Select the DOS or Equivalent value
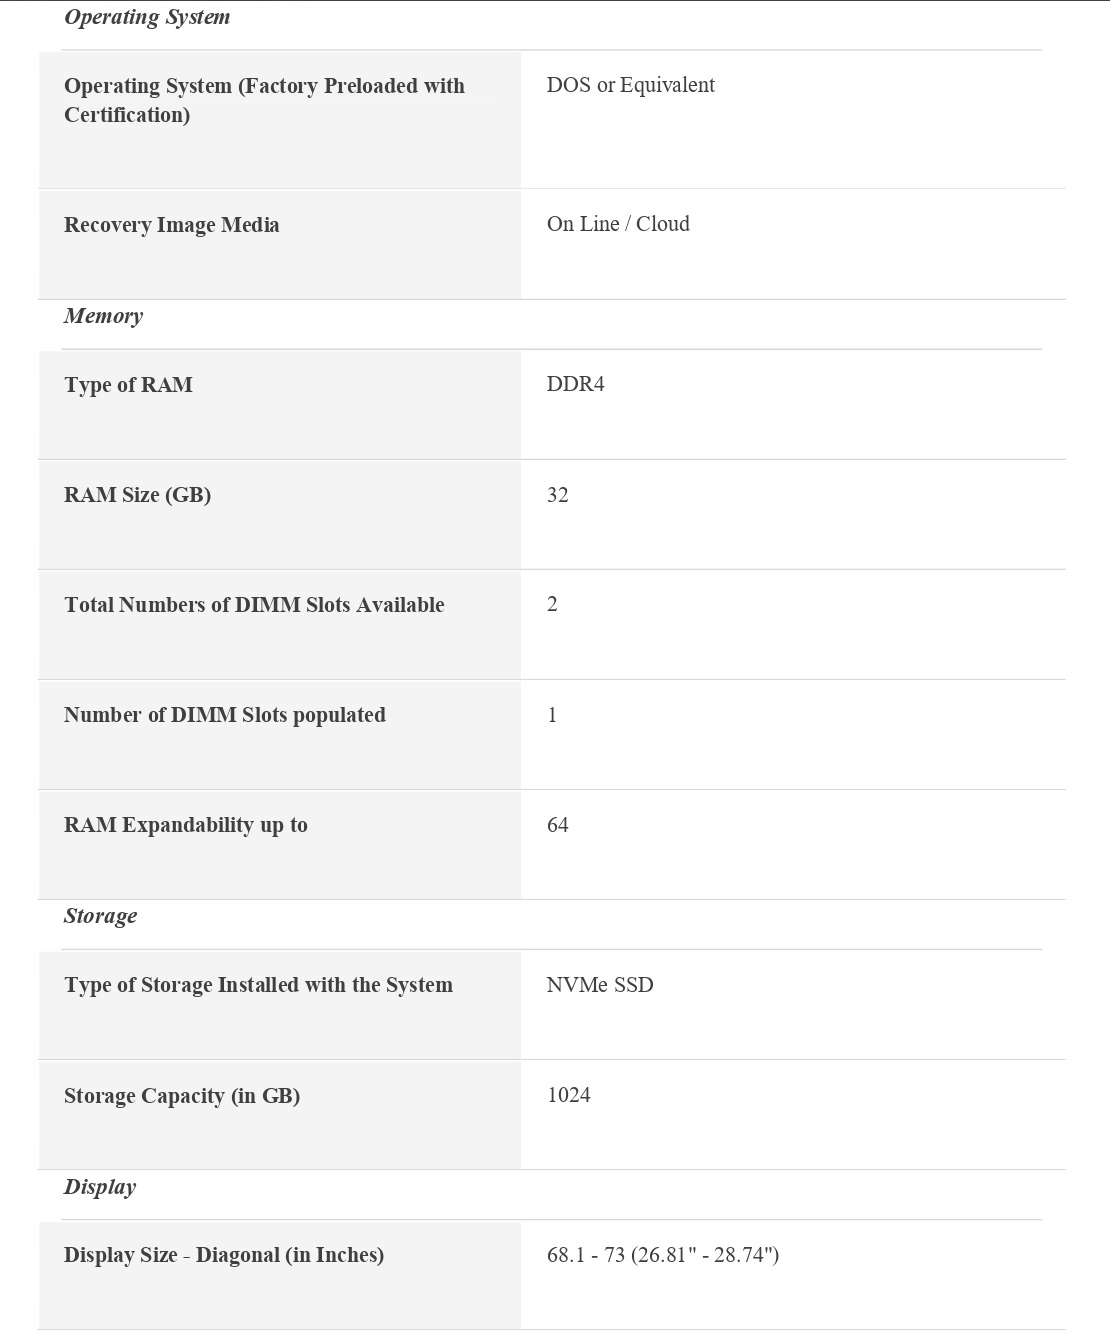The width and height of the screenshot is (1110, 1335). tap(630, 85)
